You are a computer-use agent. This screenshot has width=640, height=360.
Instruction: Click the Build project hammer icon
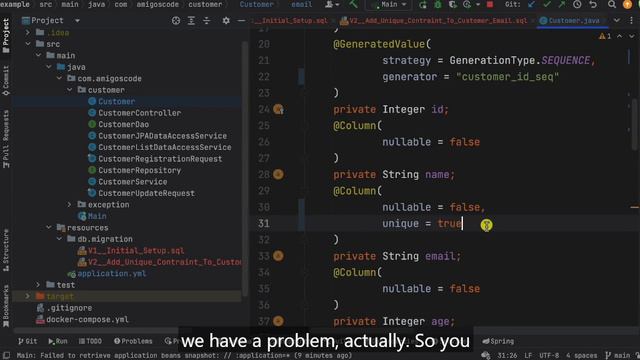[x=353, y=4]
